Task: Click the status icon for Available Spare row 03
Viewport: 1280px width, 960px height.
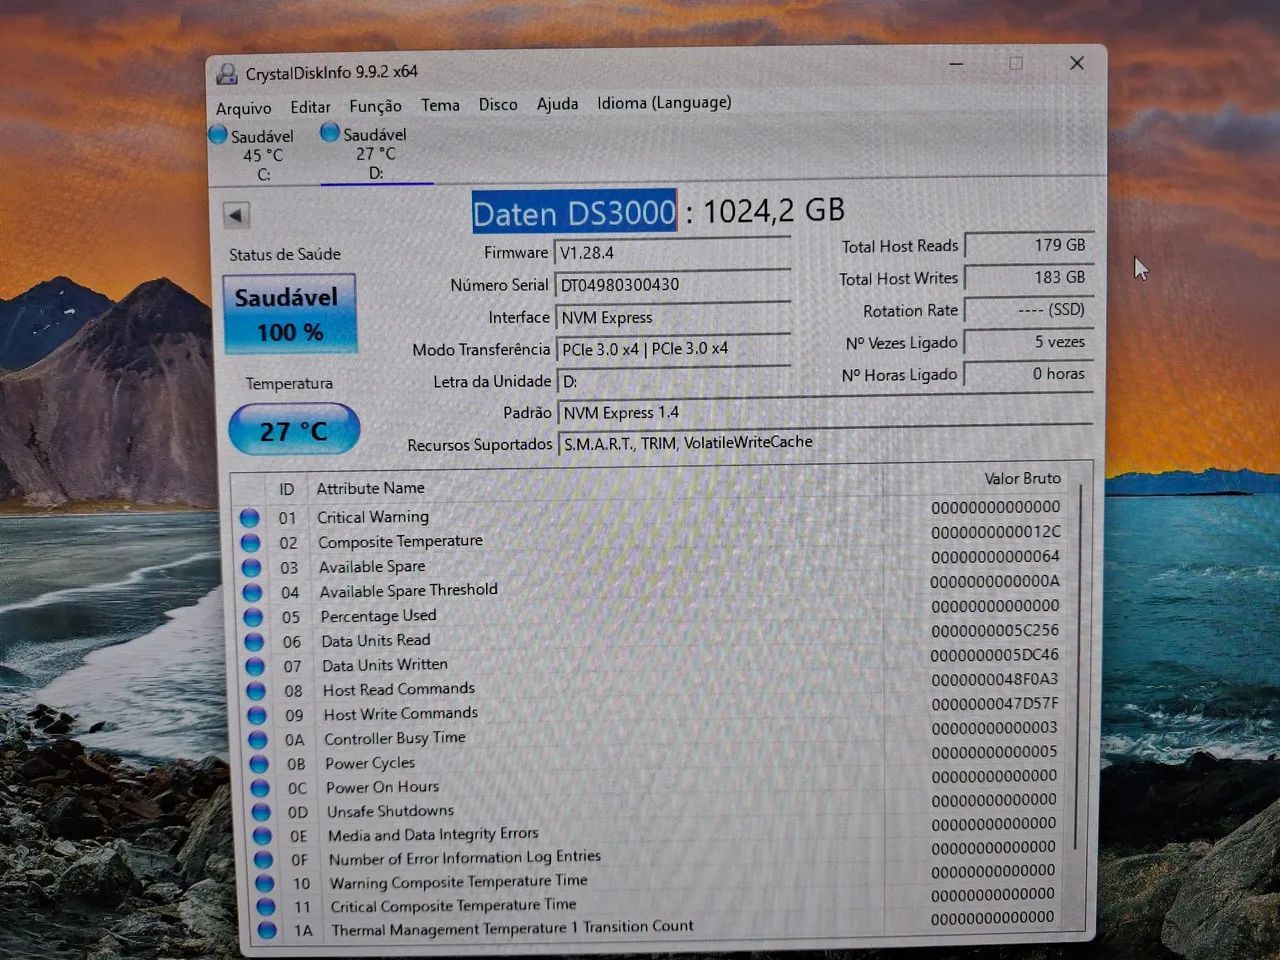Action: pos(252,568)
